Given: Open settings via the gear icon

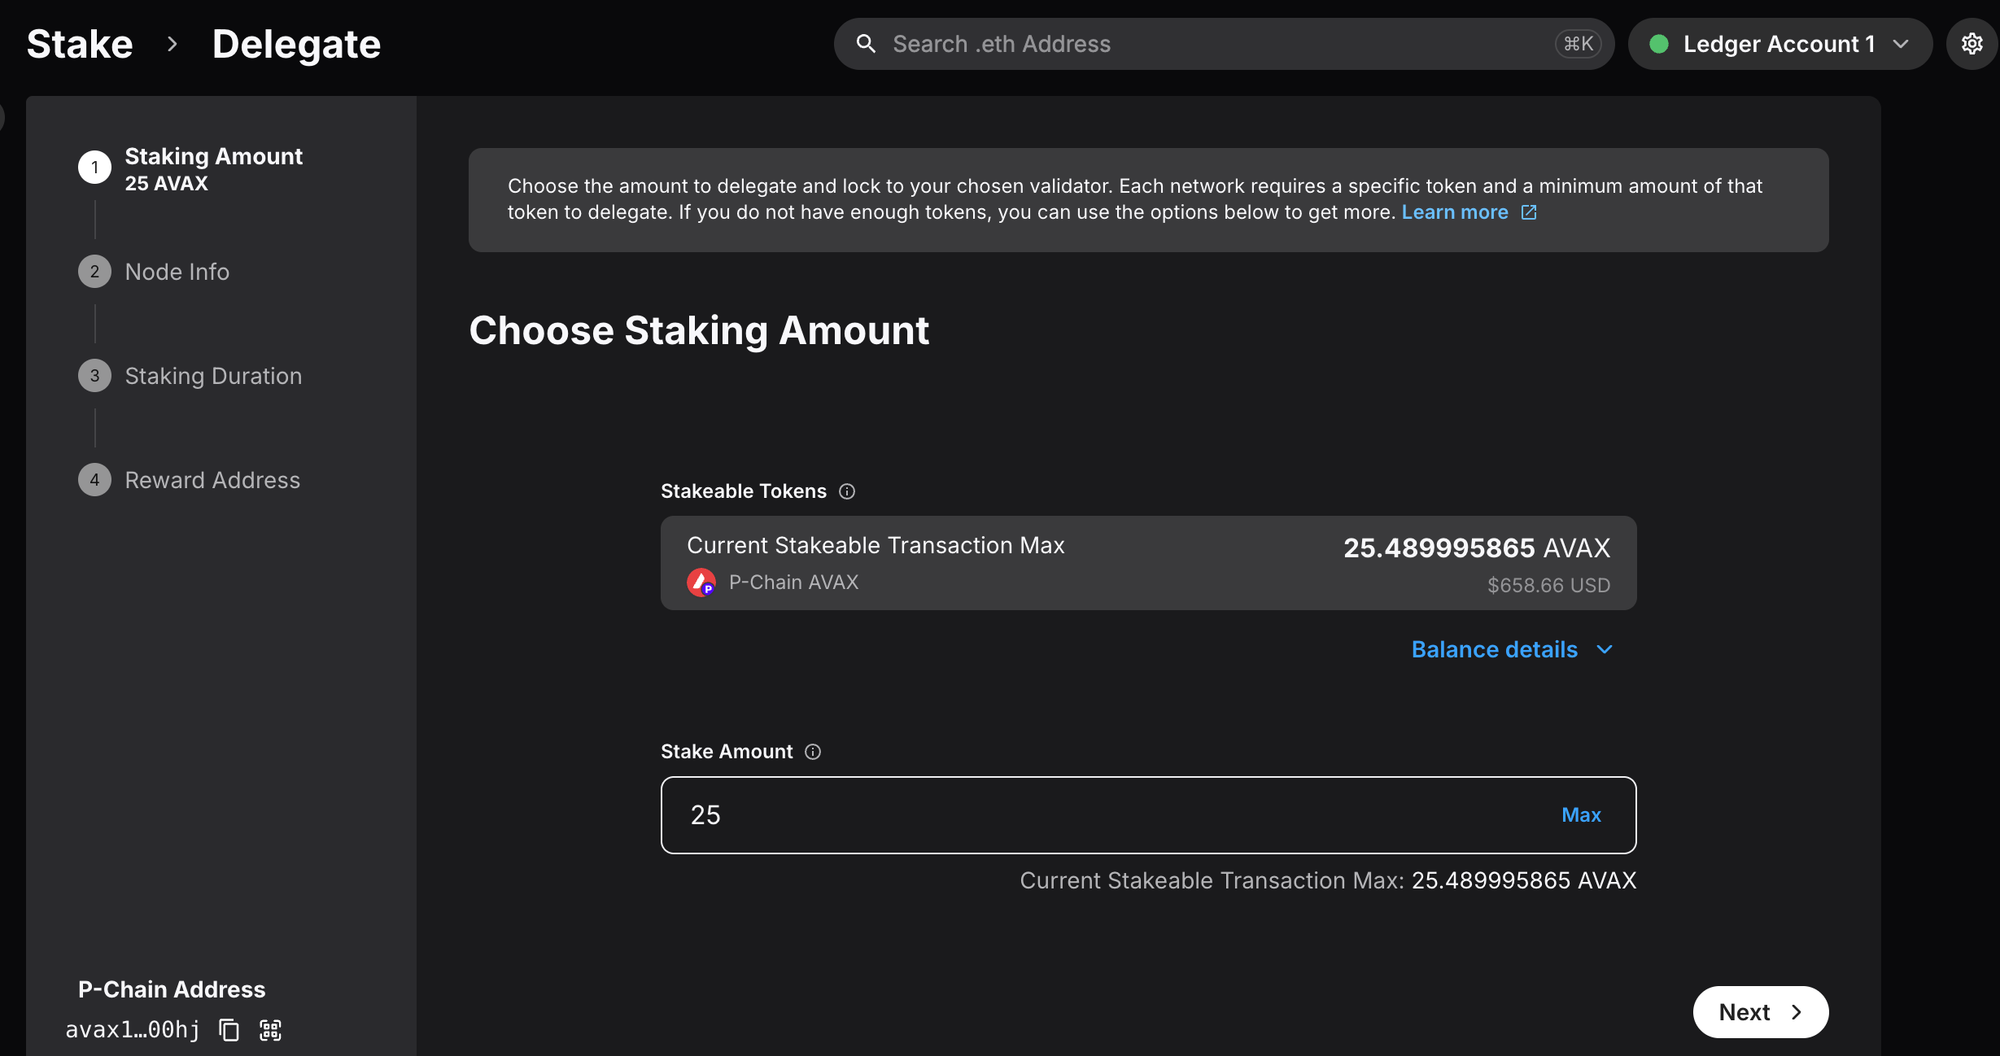Looking at the screenshot, I should [x=1971, y=44].
